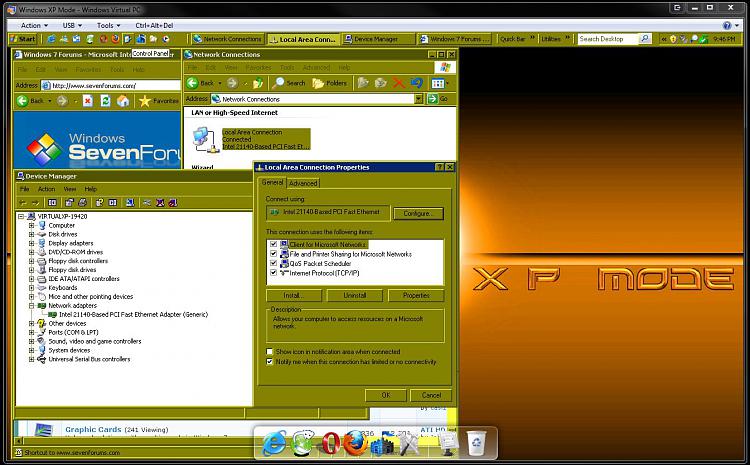Switch to the Advanced tab

point(303,183)
